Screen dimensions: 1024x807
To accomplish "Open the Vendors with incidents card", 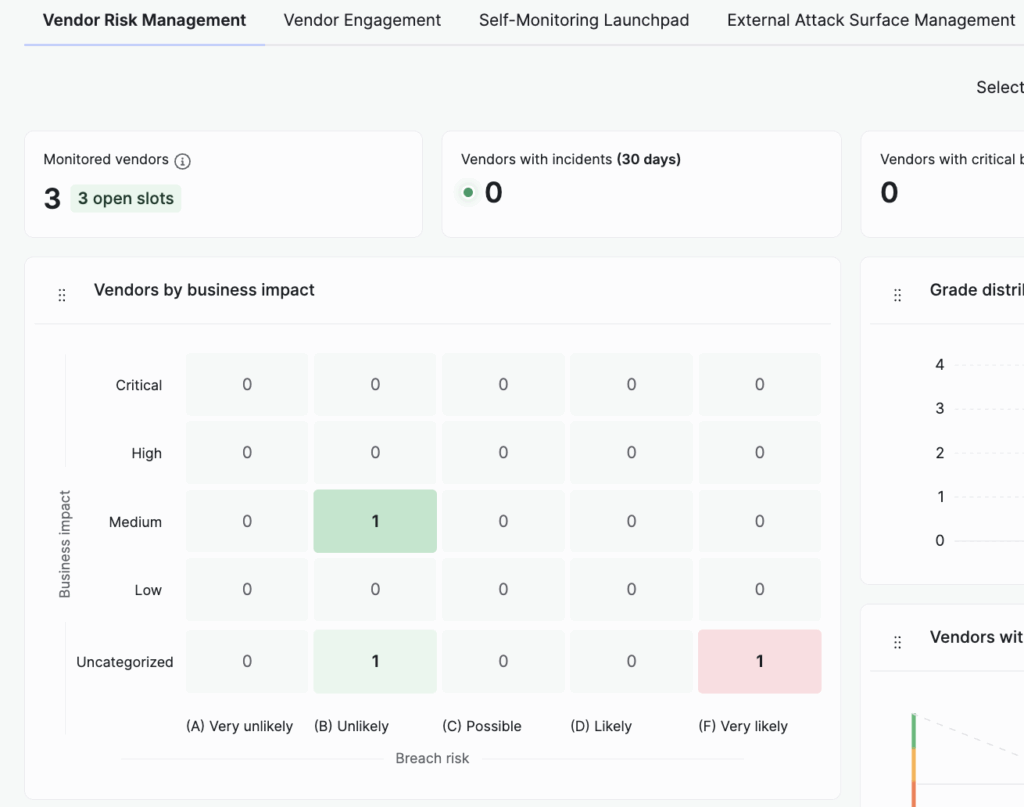I will tap(641, 187).
